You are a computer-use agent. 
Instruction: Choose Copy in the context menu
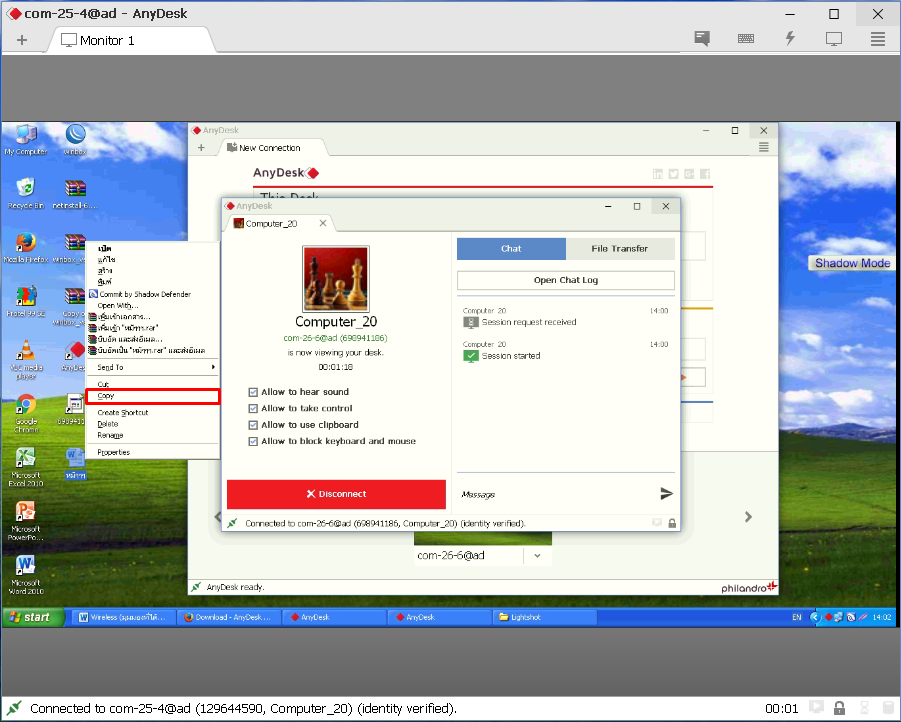click(x=152, y=396)
